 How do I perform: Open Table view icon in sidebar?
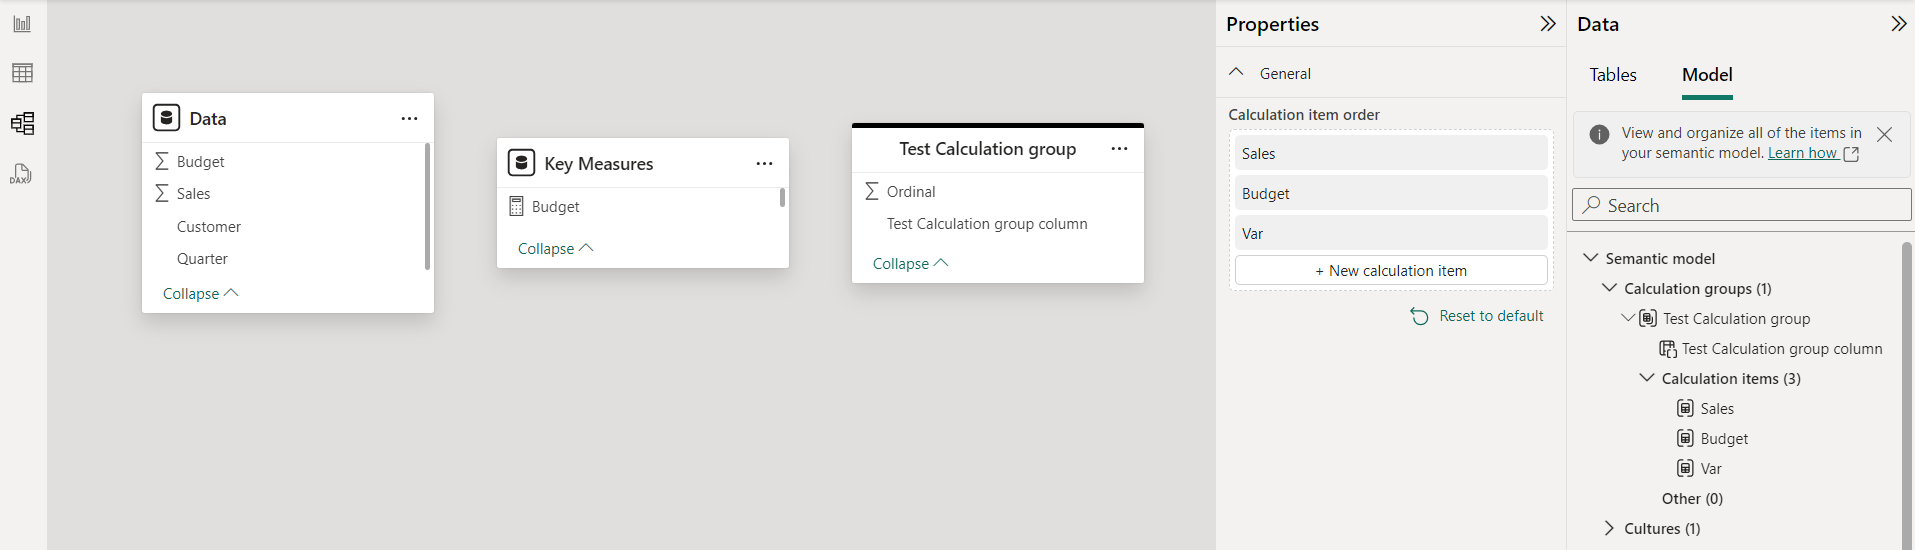click(x=22, y=73)
